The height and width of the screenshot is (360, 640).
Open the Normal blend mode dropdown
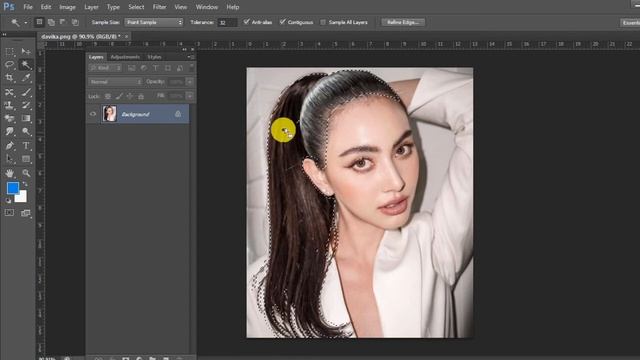pos(115,82)
